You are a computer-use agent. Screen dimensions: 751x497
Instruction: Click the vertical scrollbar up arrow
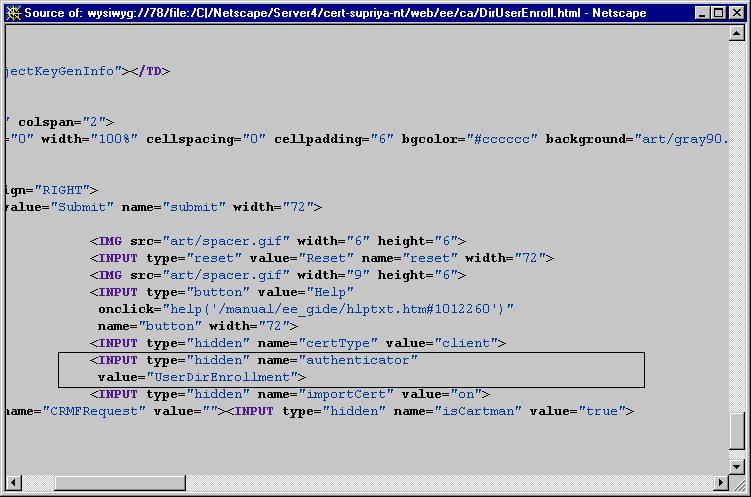click(x=736, y=33)
